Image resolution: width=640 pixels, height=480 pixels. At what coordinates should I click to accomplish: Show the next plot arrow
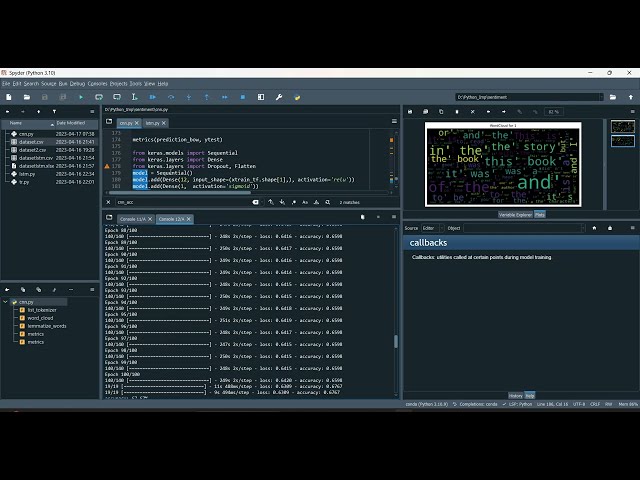[504, 112]
